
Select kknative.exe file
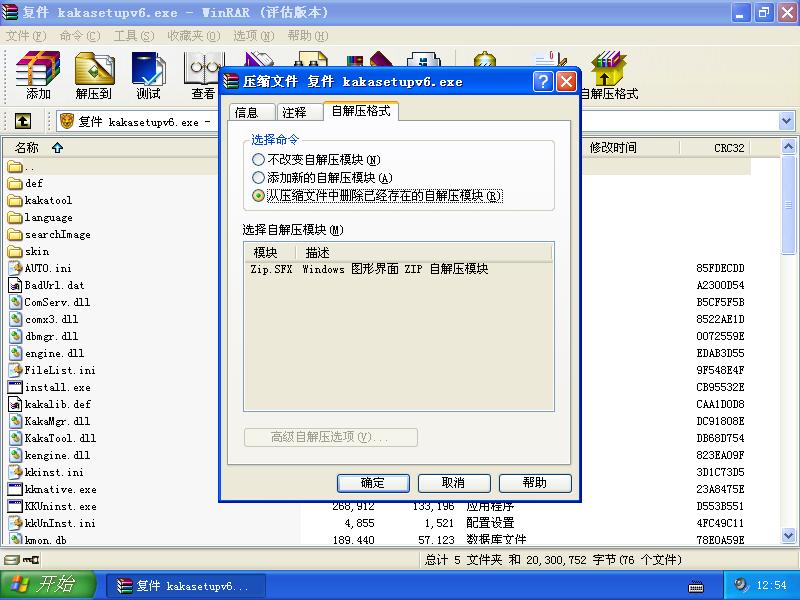[52, 489]
